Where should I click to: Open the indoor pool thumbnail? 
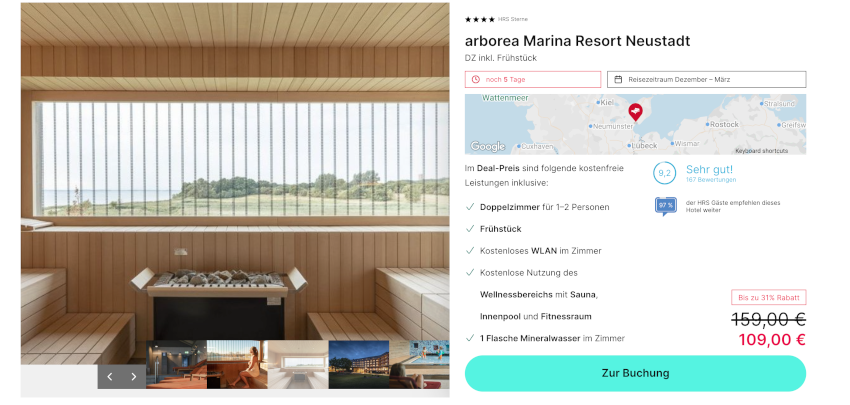pos(419,364)
